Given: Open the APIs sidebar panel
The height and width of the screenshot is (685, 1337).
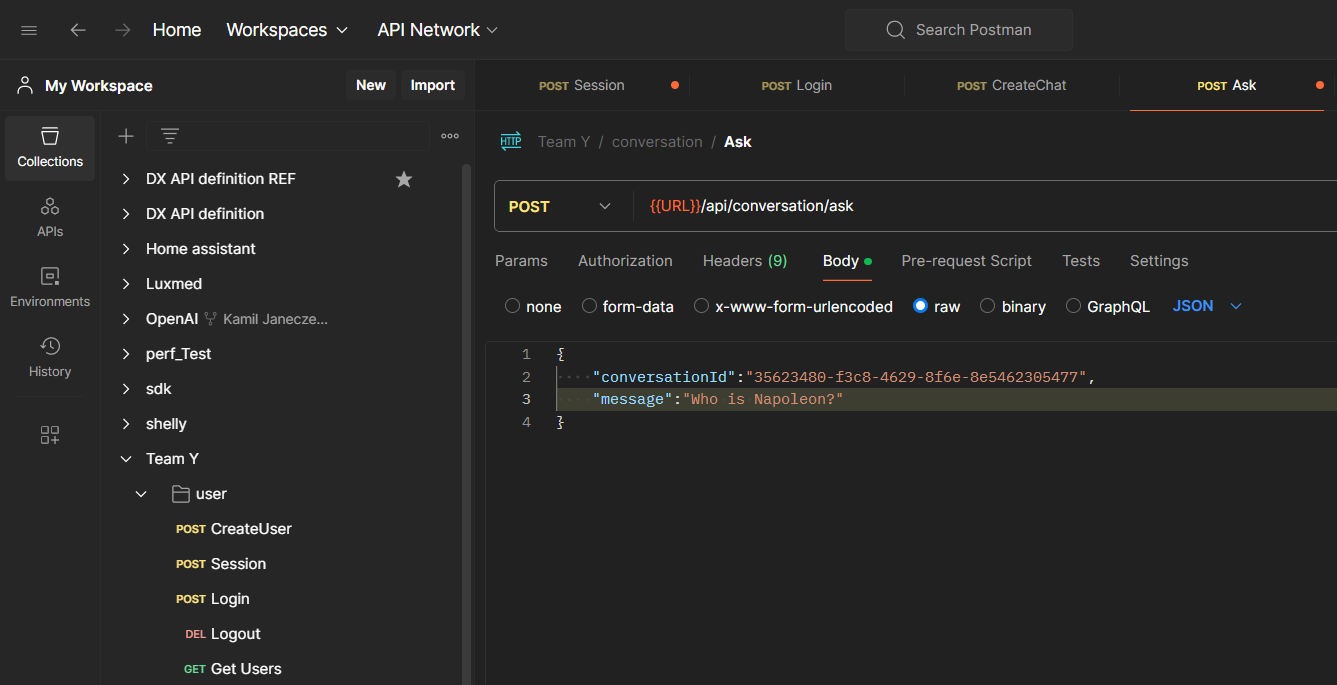Looking at the screenshot, I should pos(50,218).
